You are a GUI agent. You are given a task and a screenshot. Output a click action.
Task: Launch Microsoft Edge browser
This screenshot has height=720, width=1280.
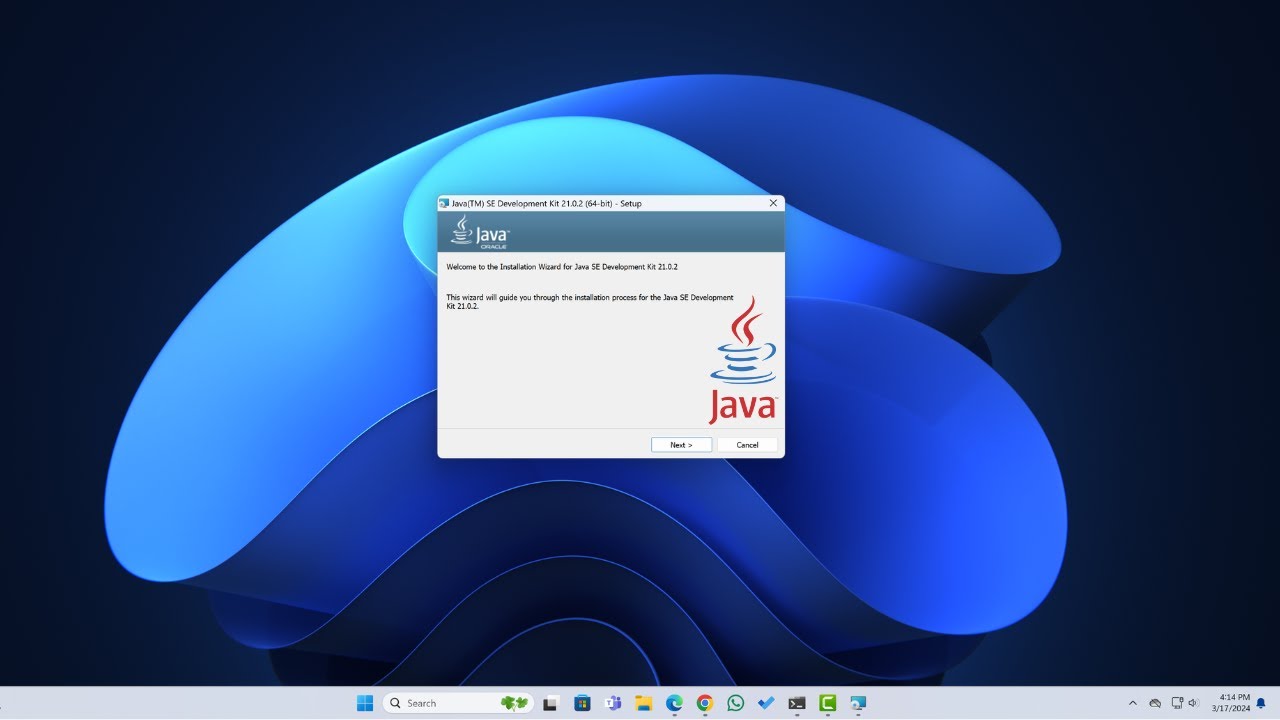click(674, 703)
